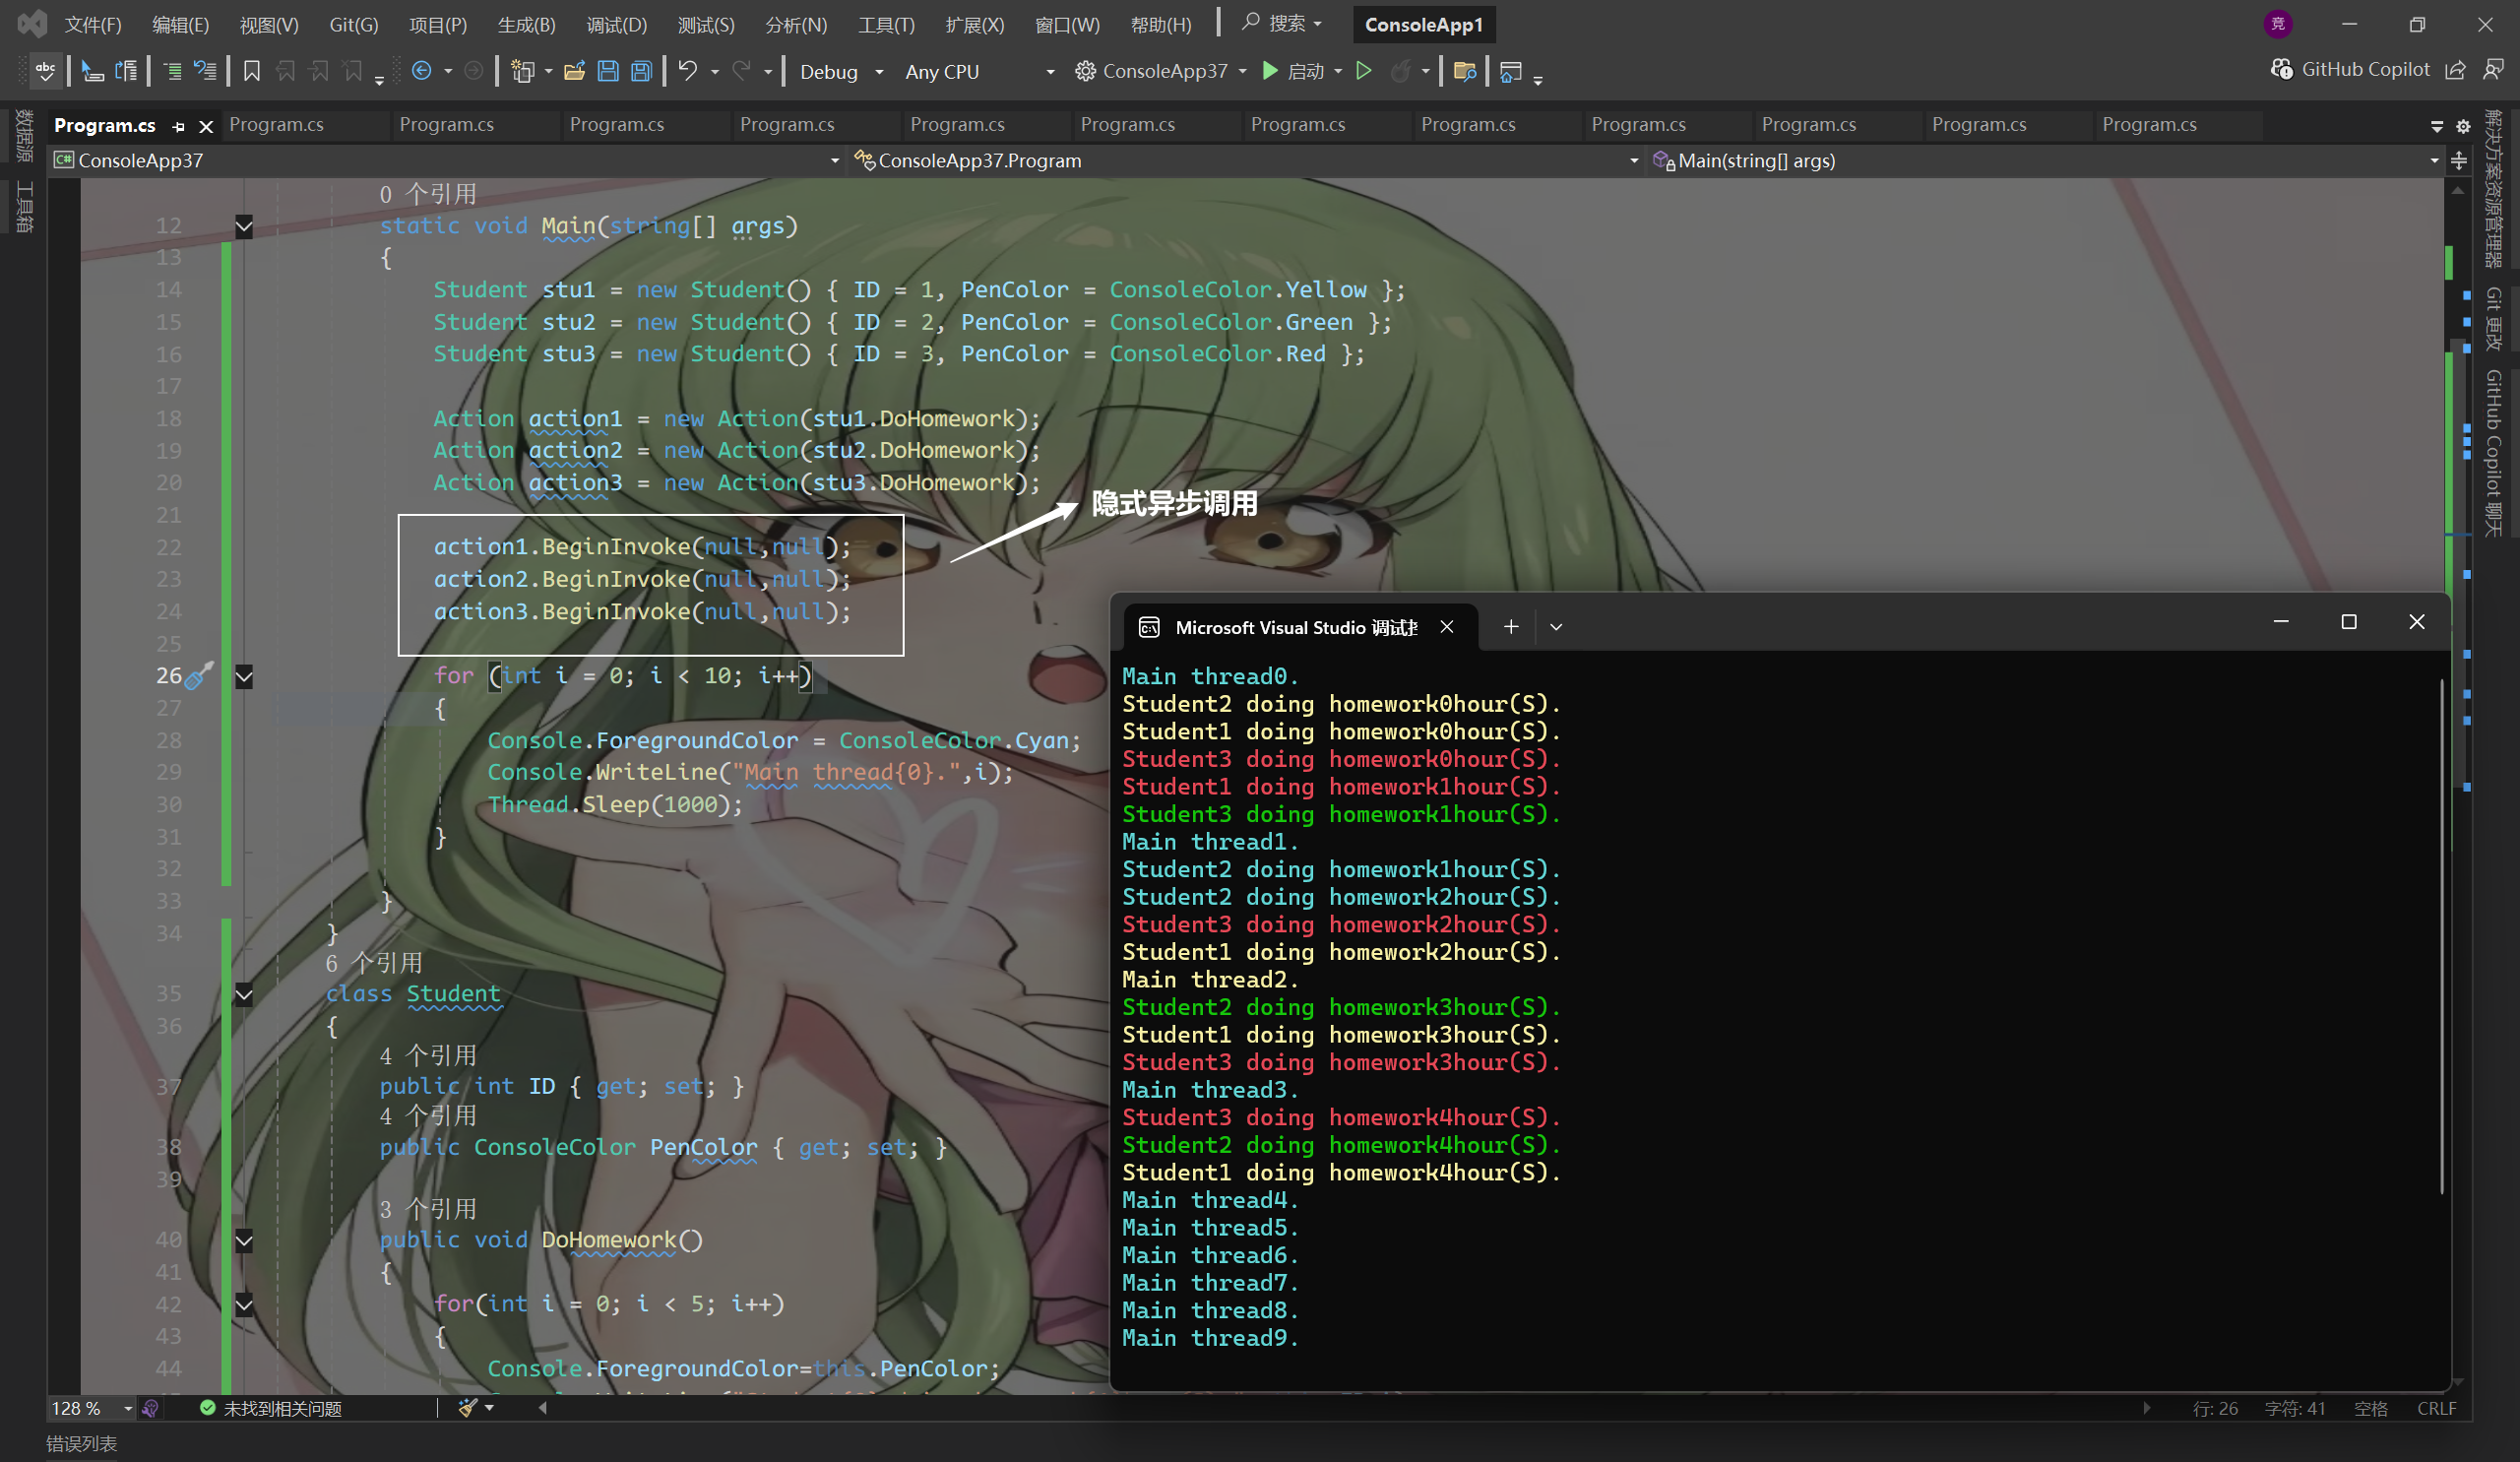Toggle the abc spell checker button

pos(46,71)
